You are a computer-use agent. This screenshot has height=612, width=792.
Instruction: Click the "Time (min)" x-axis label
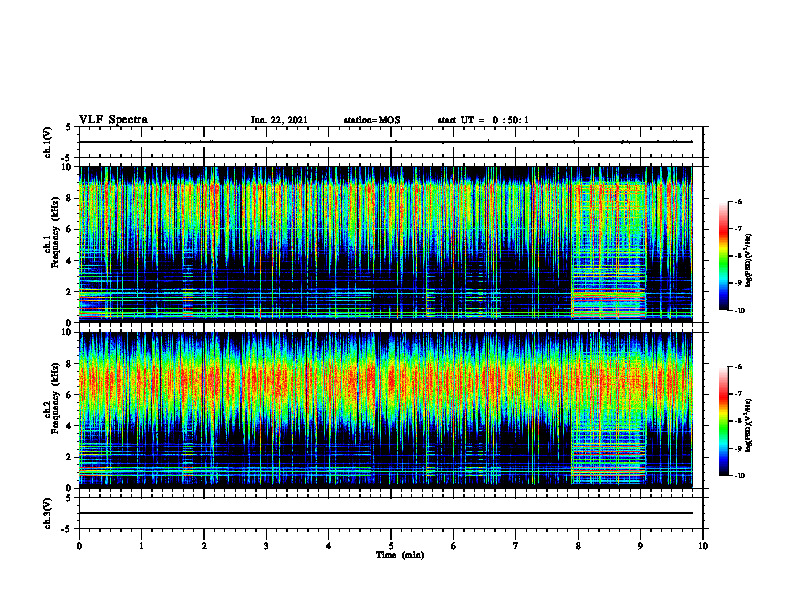[x=400, y=555]
